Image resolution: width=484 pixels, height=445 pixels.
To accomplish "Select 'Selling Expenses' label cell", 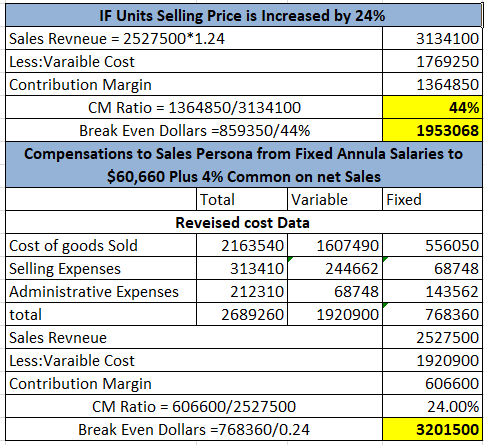I will [101, 268].
